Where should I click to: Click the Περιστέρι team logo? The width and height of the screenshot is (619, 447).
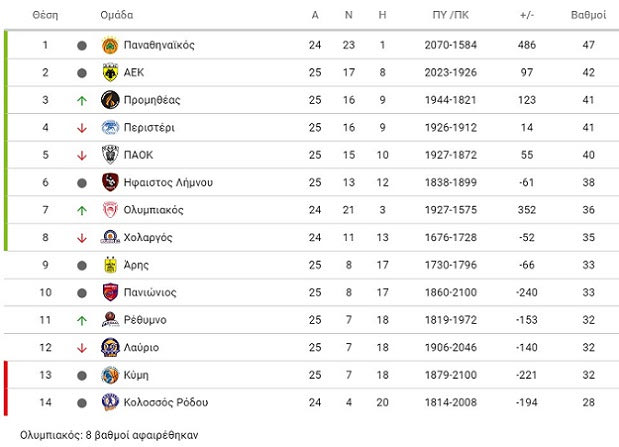click(110, 128)
